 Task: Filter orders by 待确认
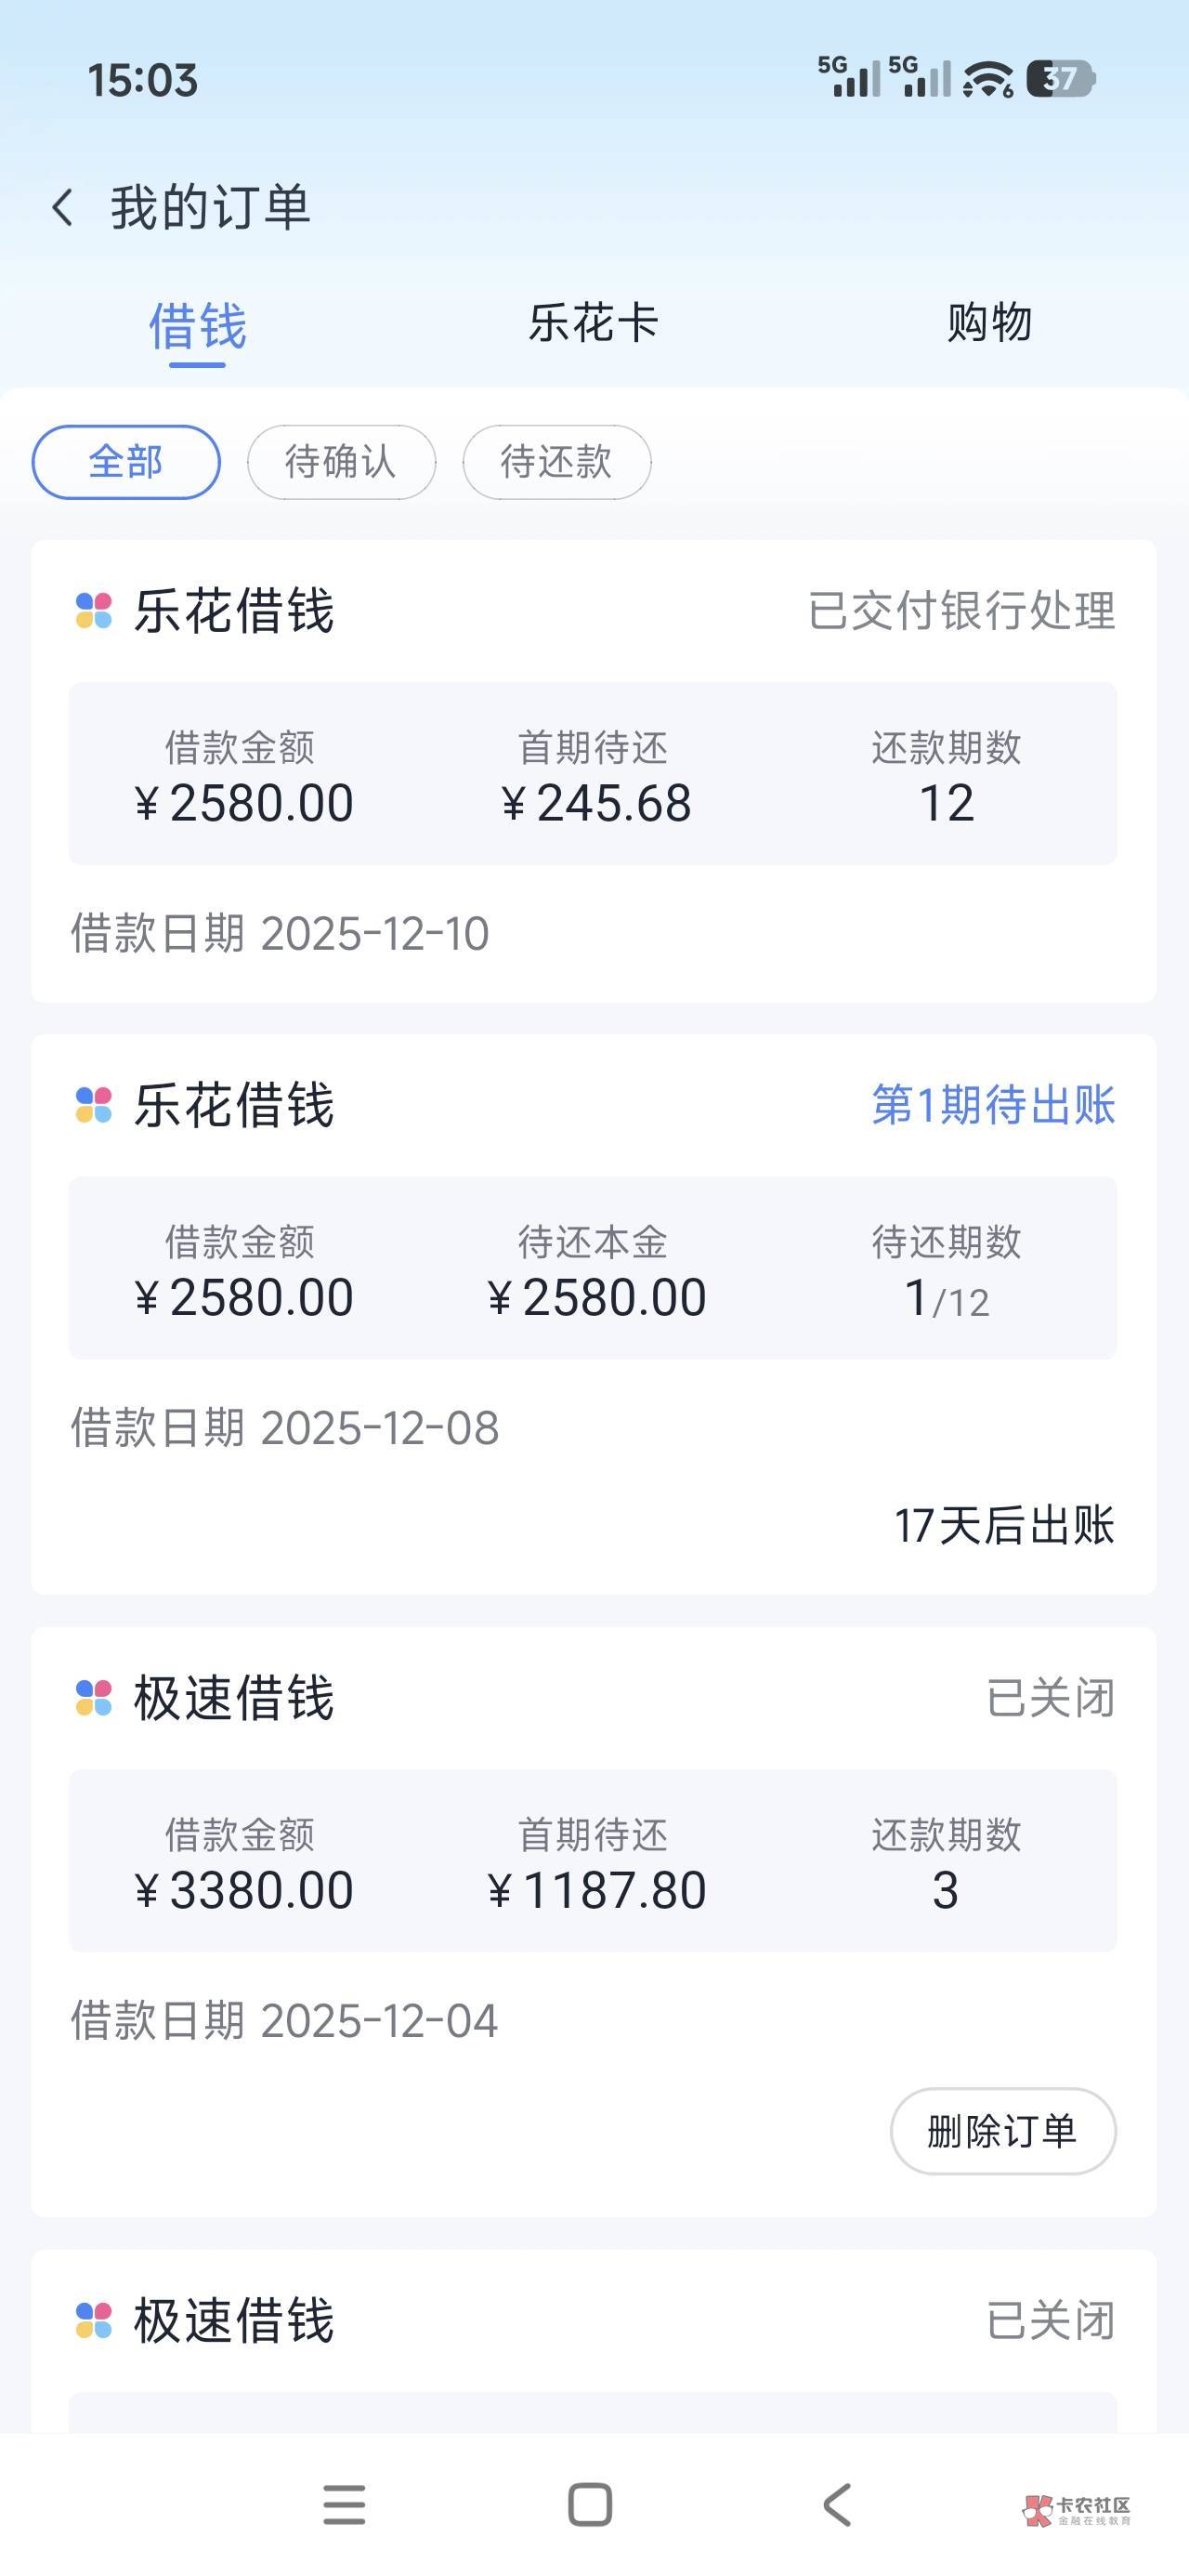(x=341, y=462)
